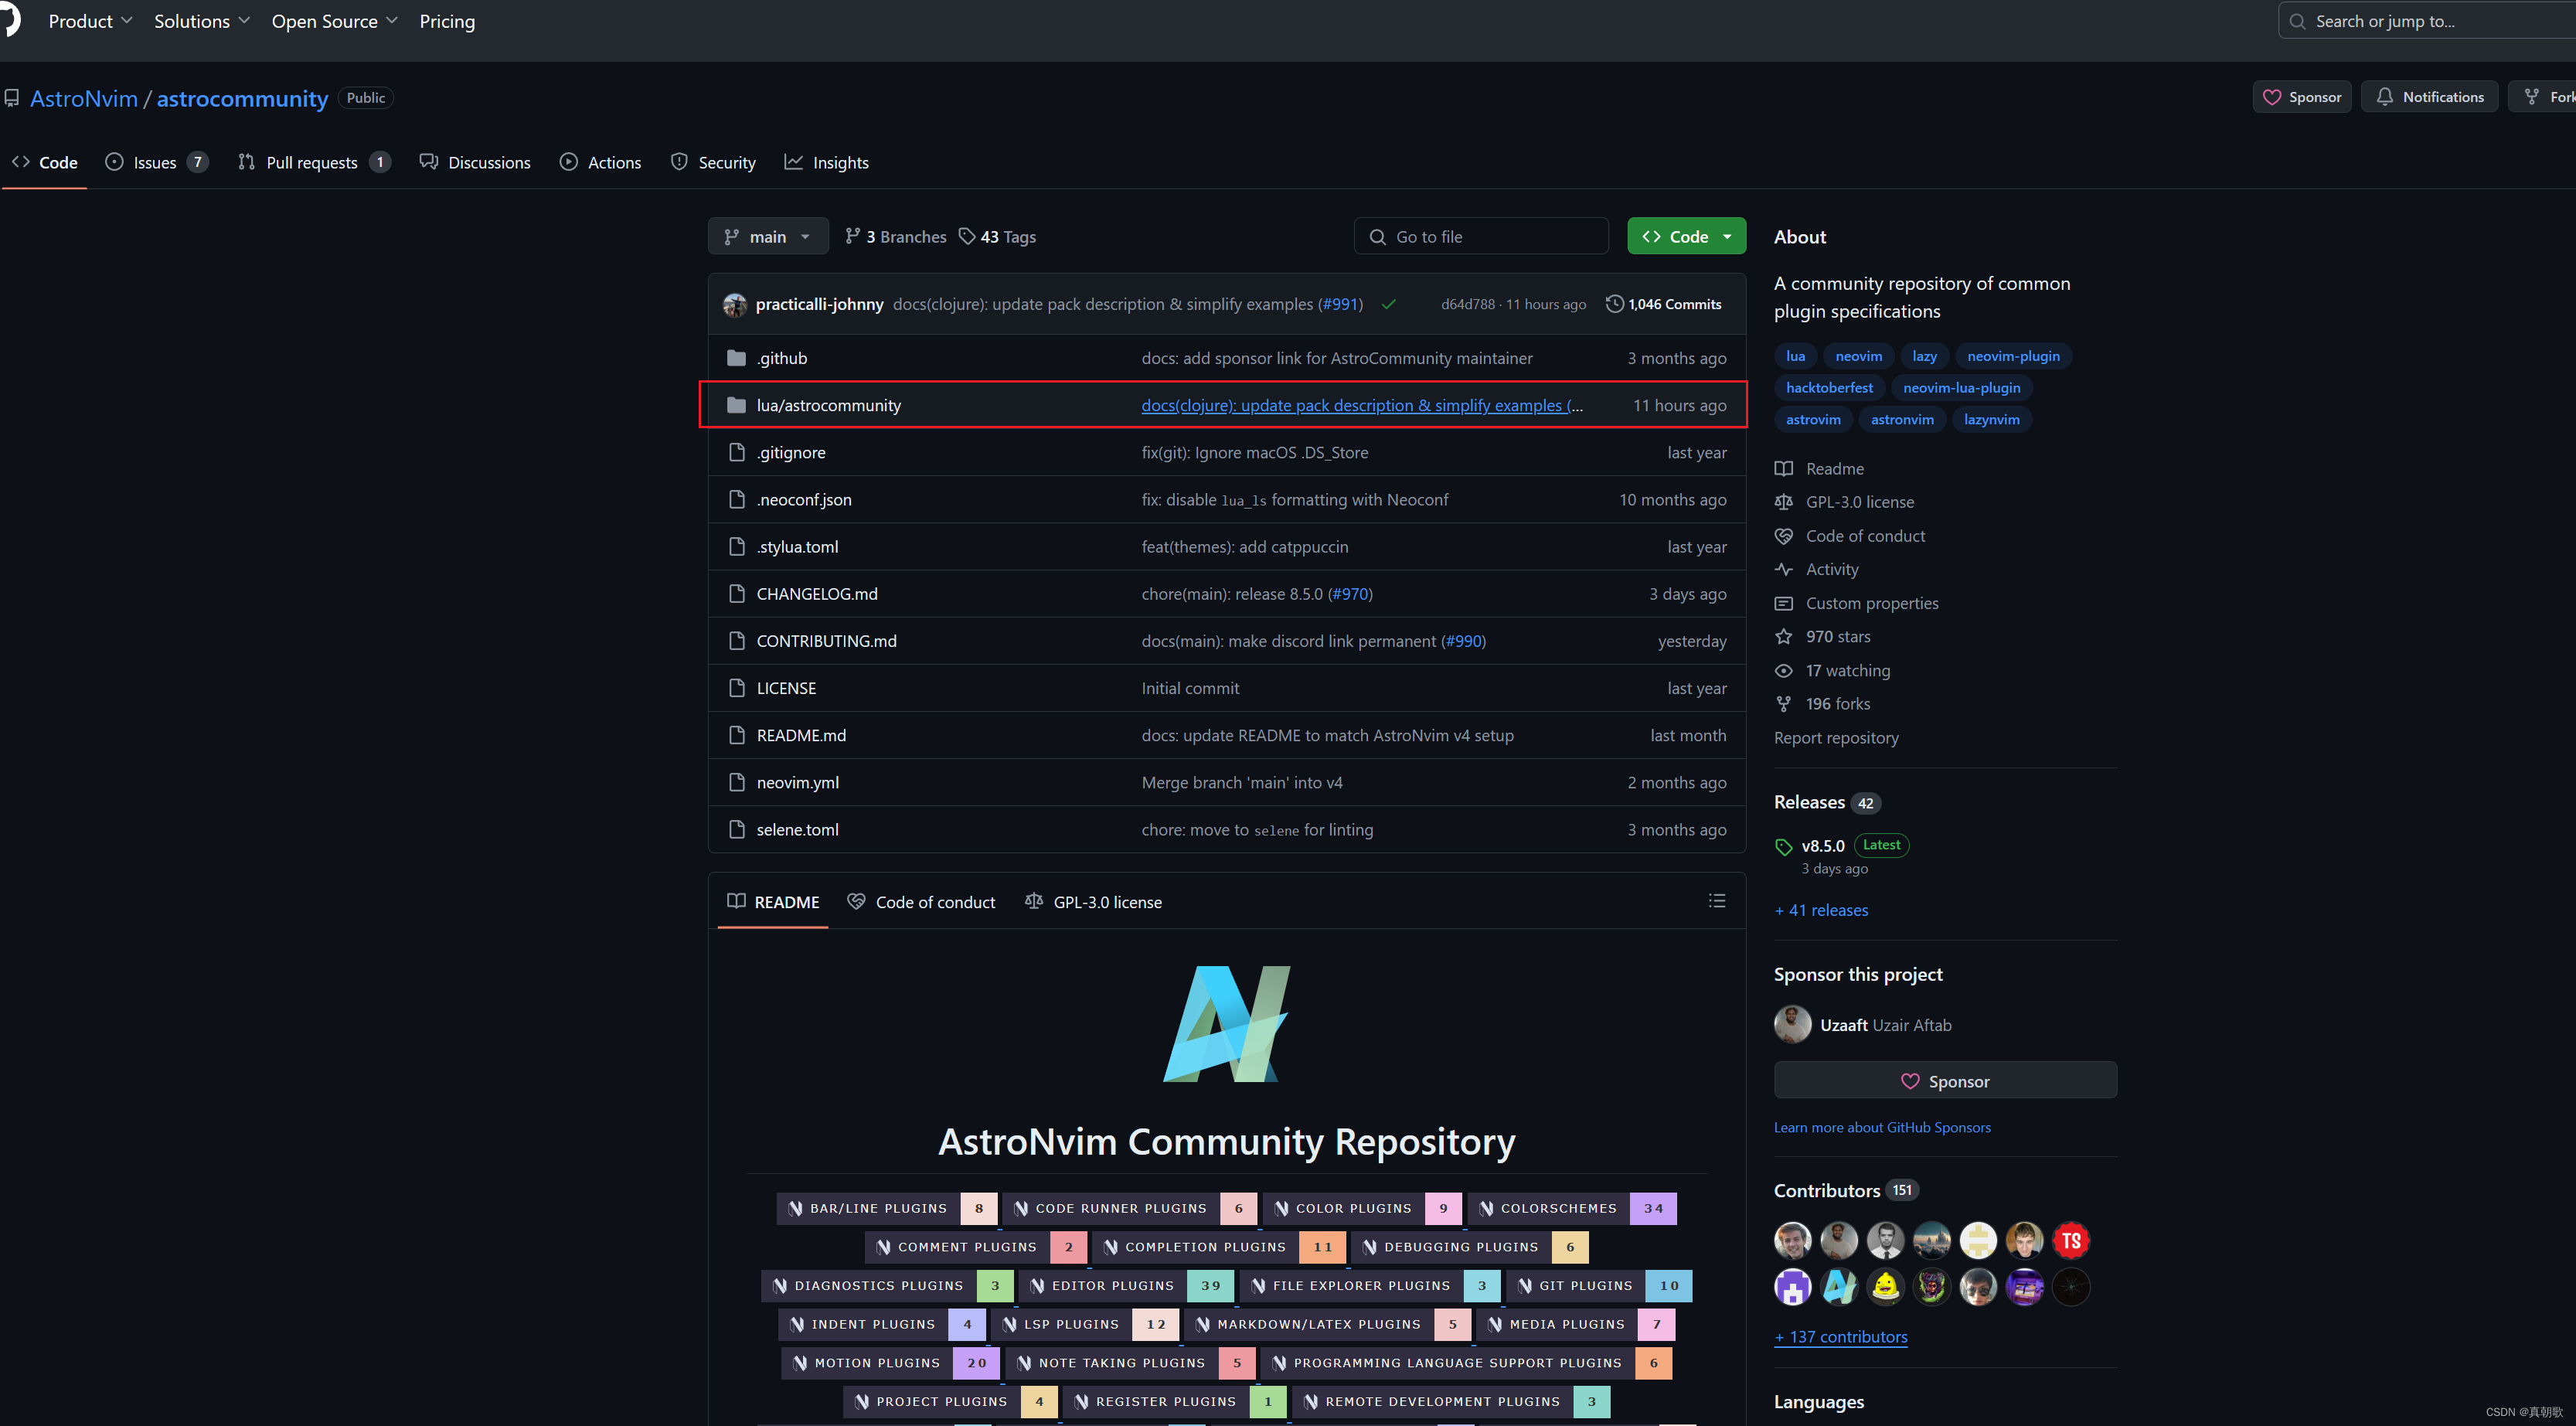Click the README outline list icon

1717,901
